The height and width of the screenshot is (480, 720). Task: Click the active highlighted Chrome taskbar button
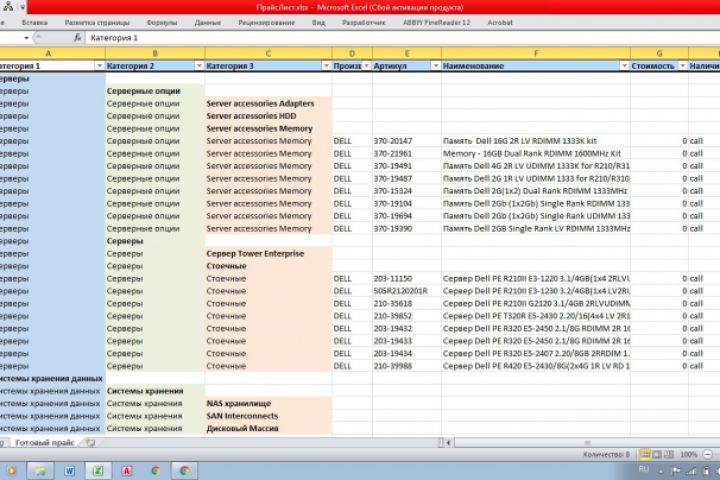coord(185,471)
